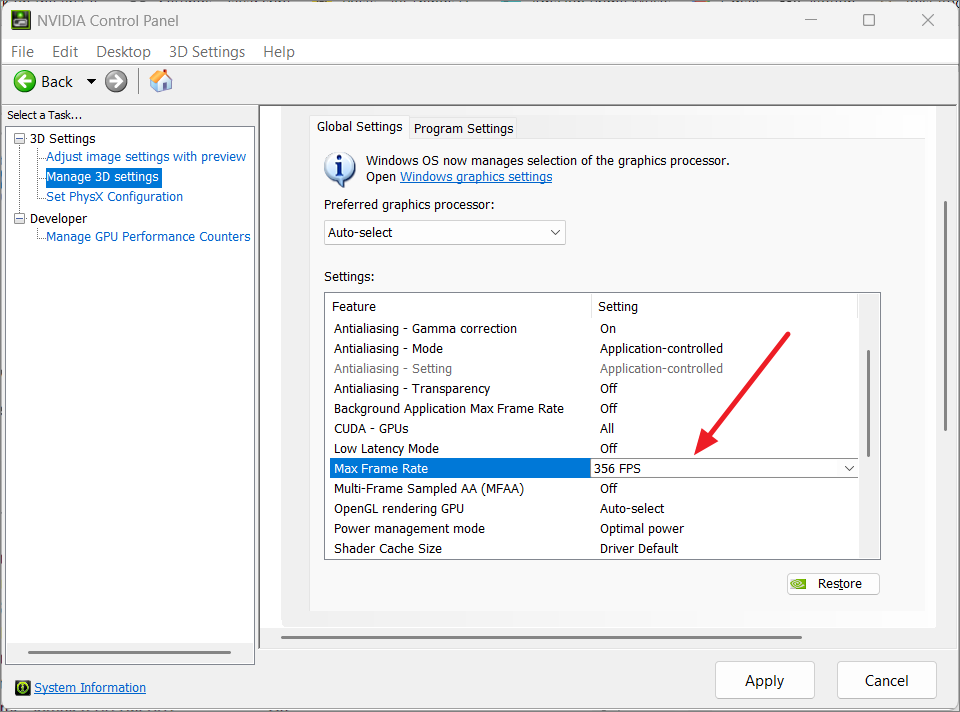The height and width of the screenshot is (712, 960).
Task: Close the NVIDIA Control Panel window
Action: (x=928, y=20)
